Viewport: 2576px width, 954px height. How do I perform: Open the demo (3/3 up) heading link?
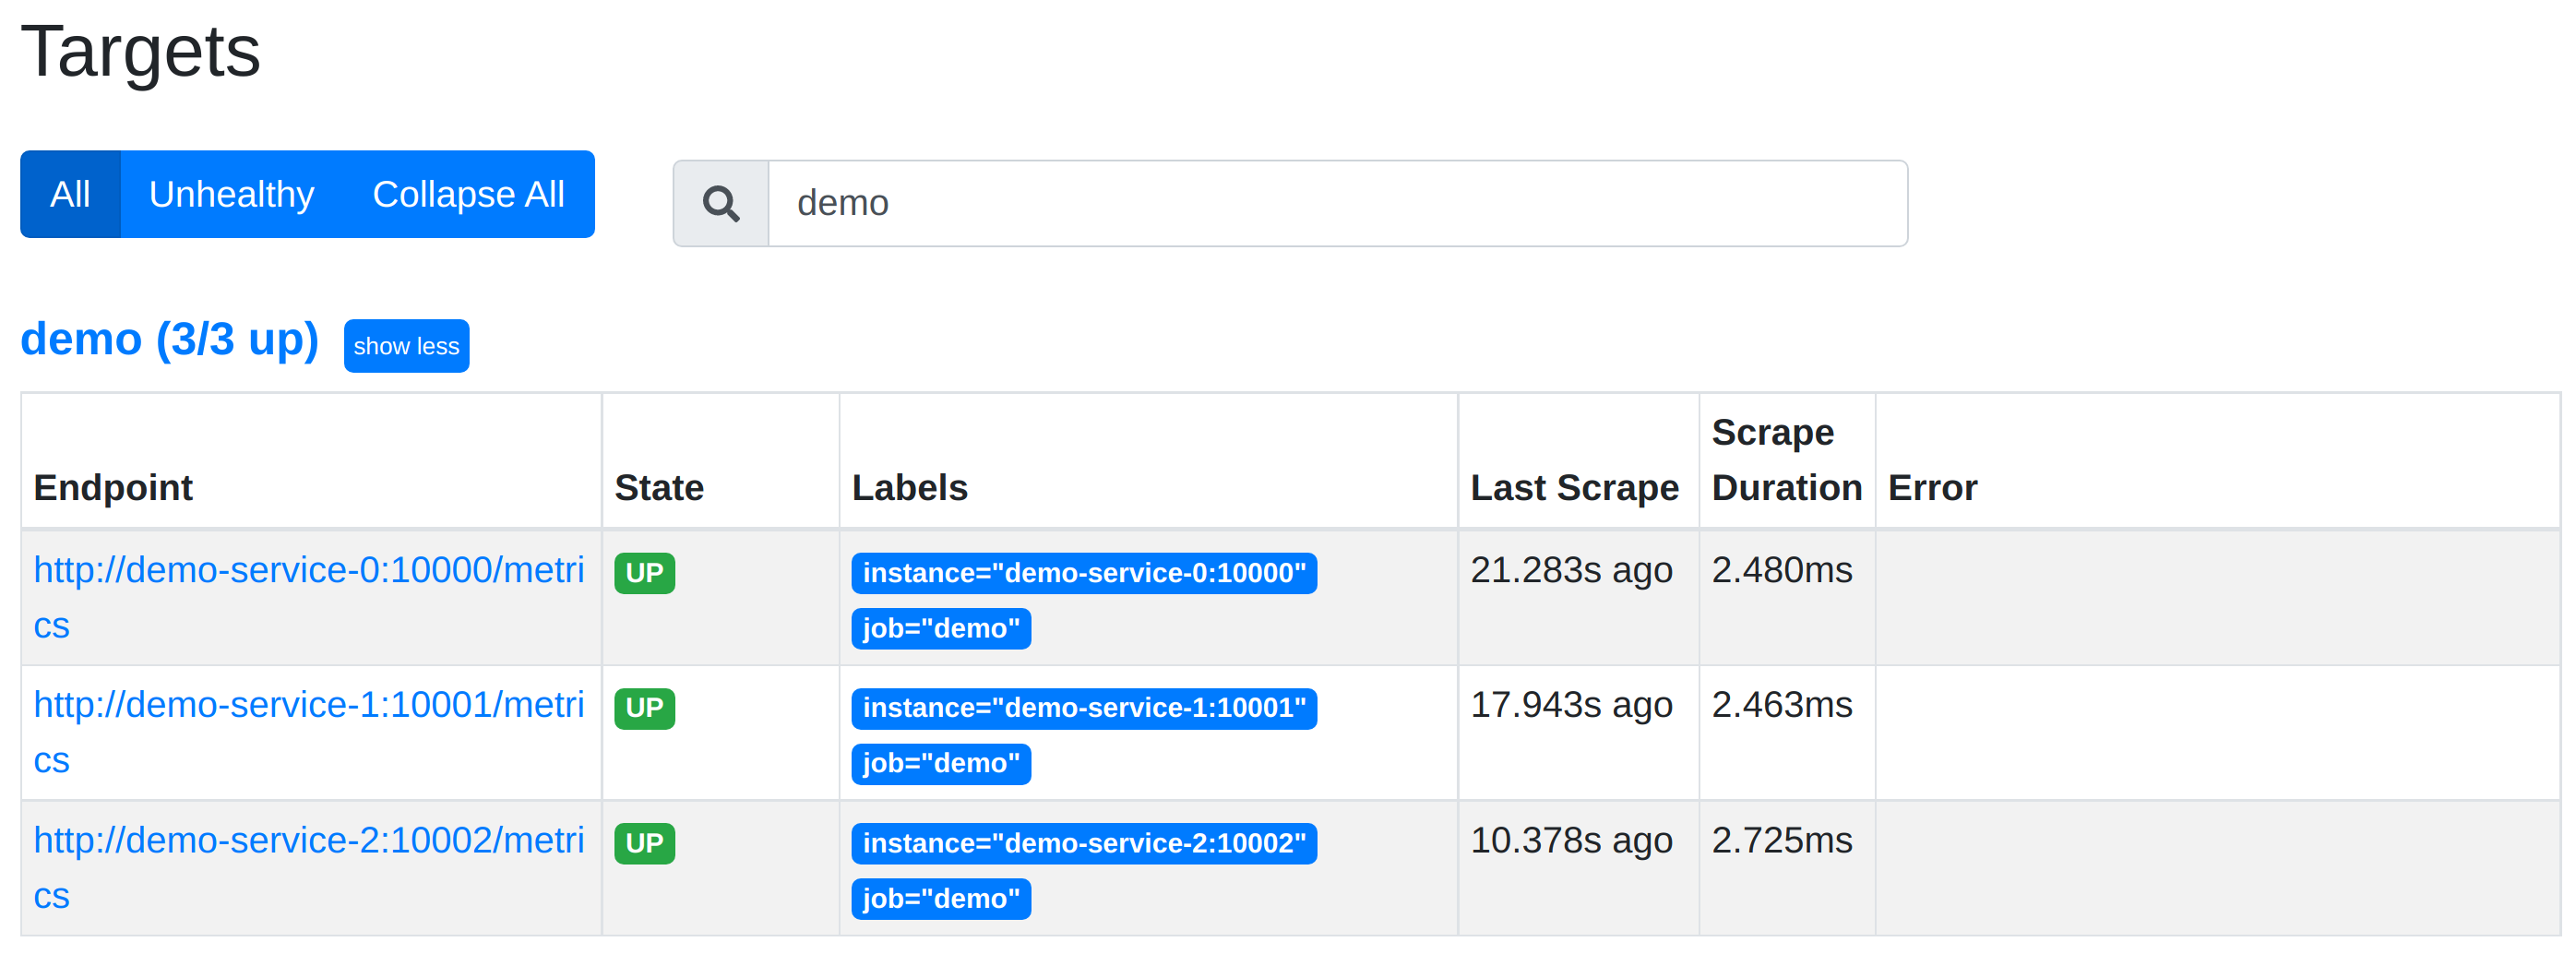point(169,339)
